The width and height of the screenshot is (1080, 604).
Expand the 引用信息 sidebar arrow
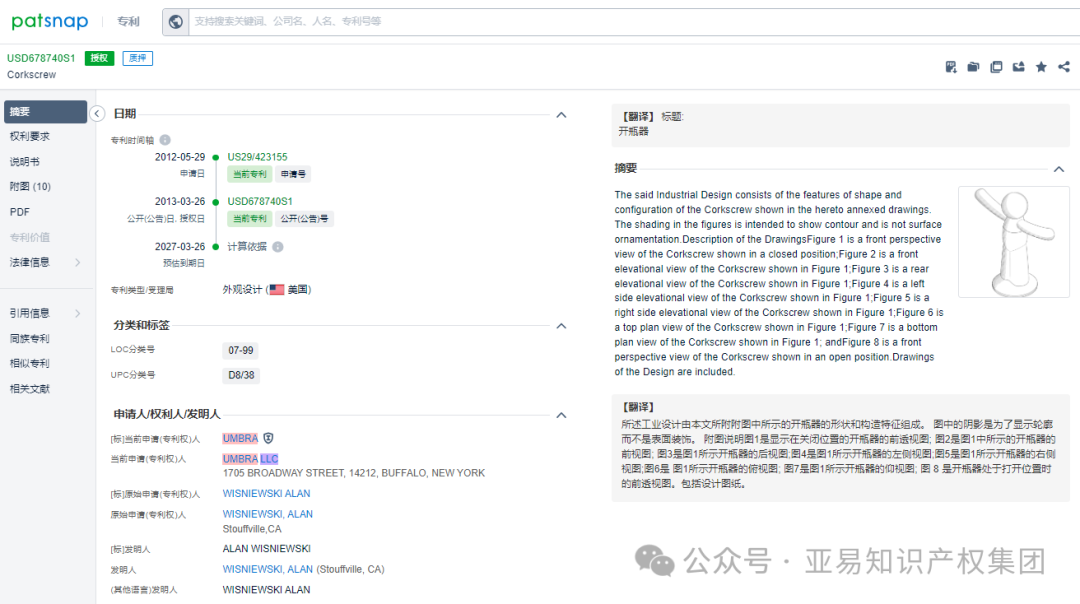(x=78, y=313)
